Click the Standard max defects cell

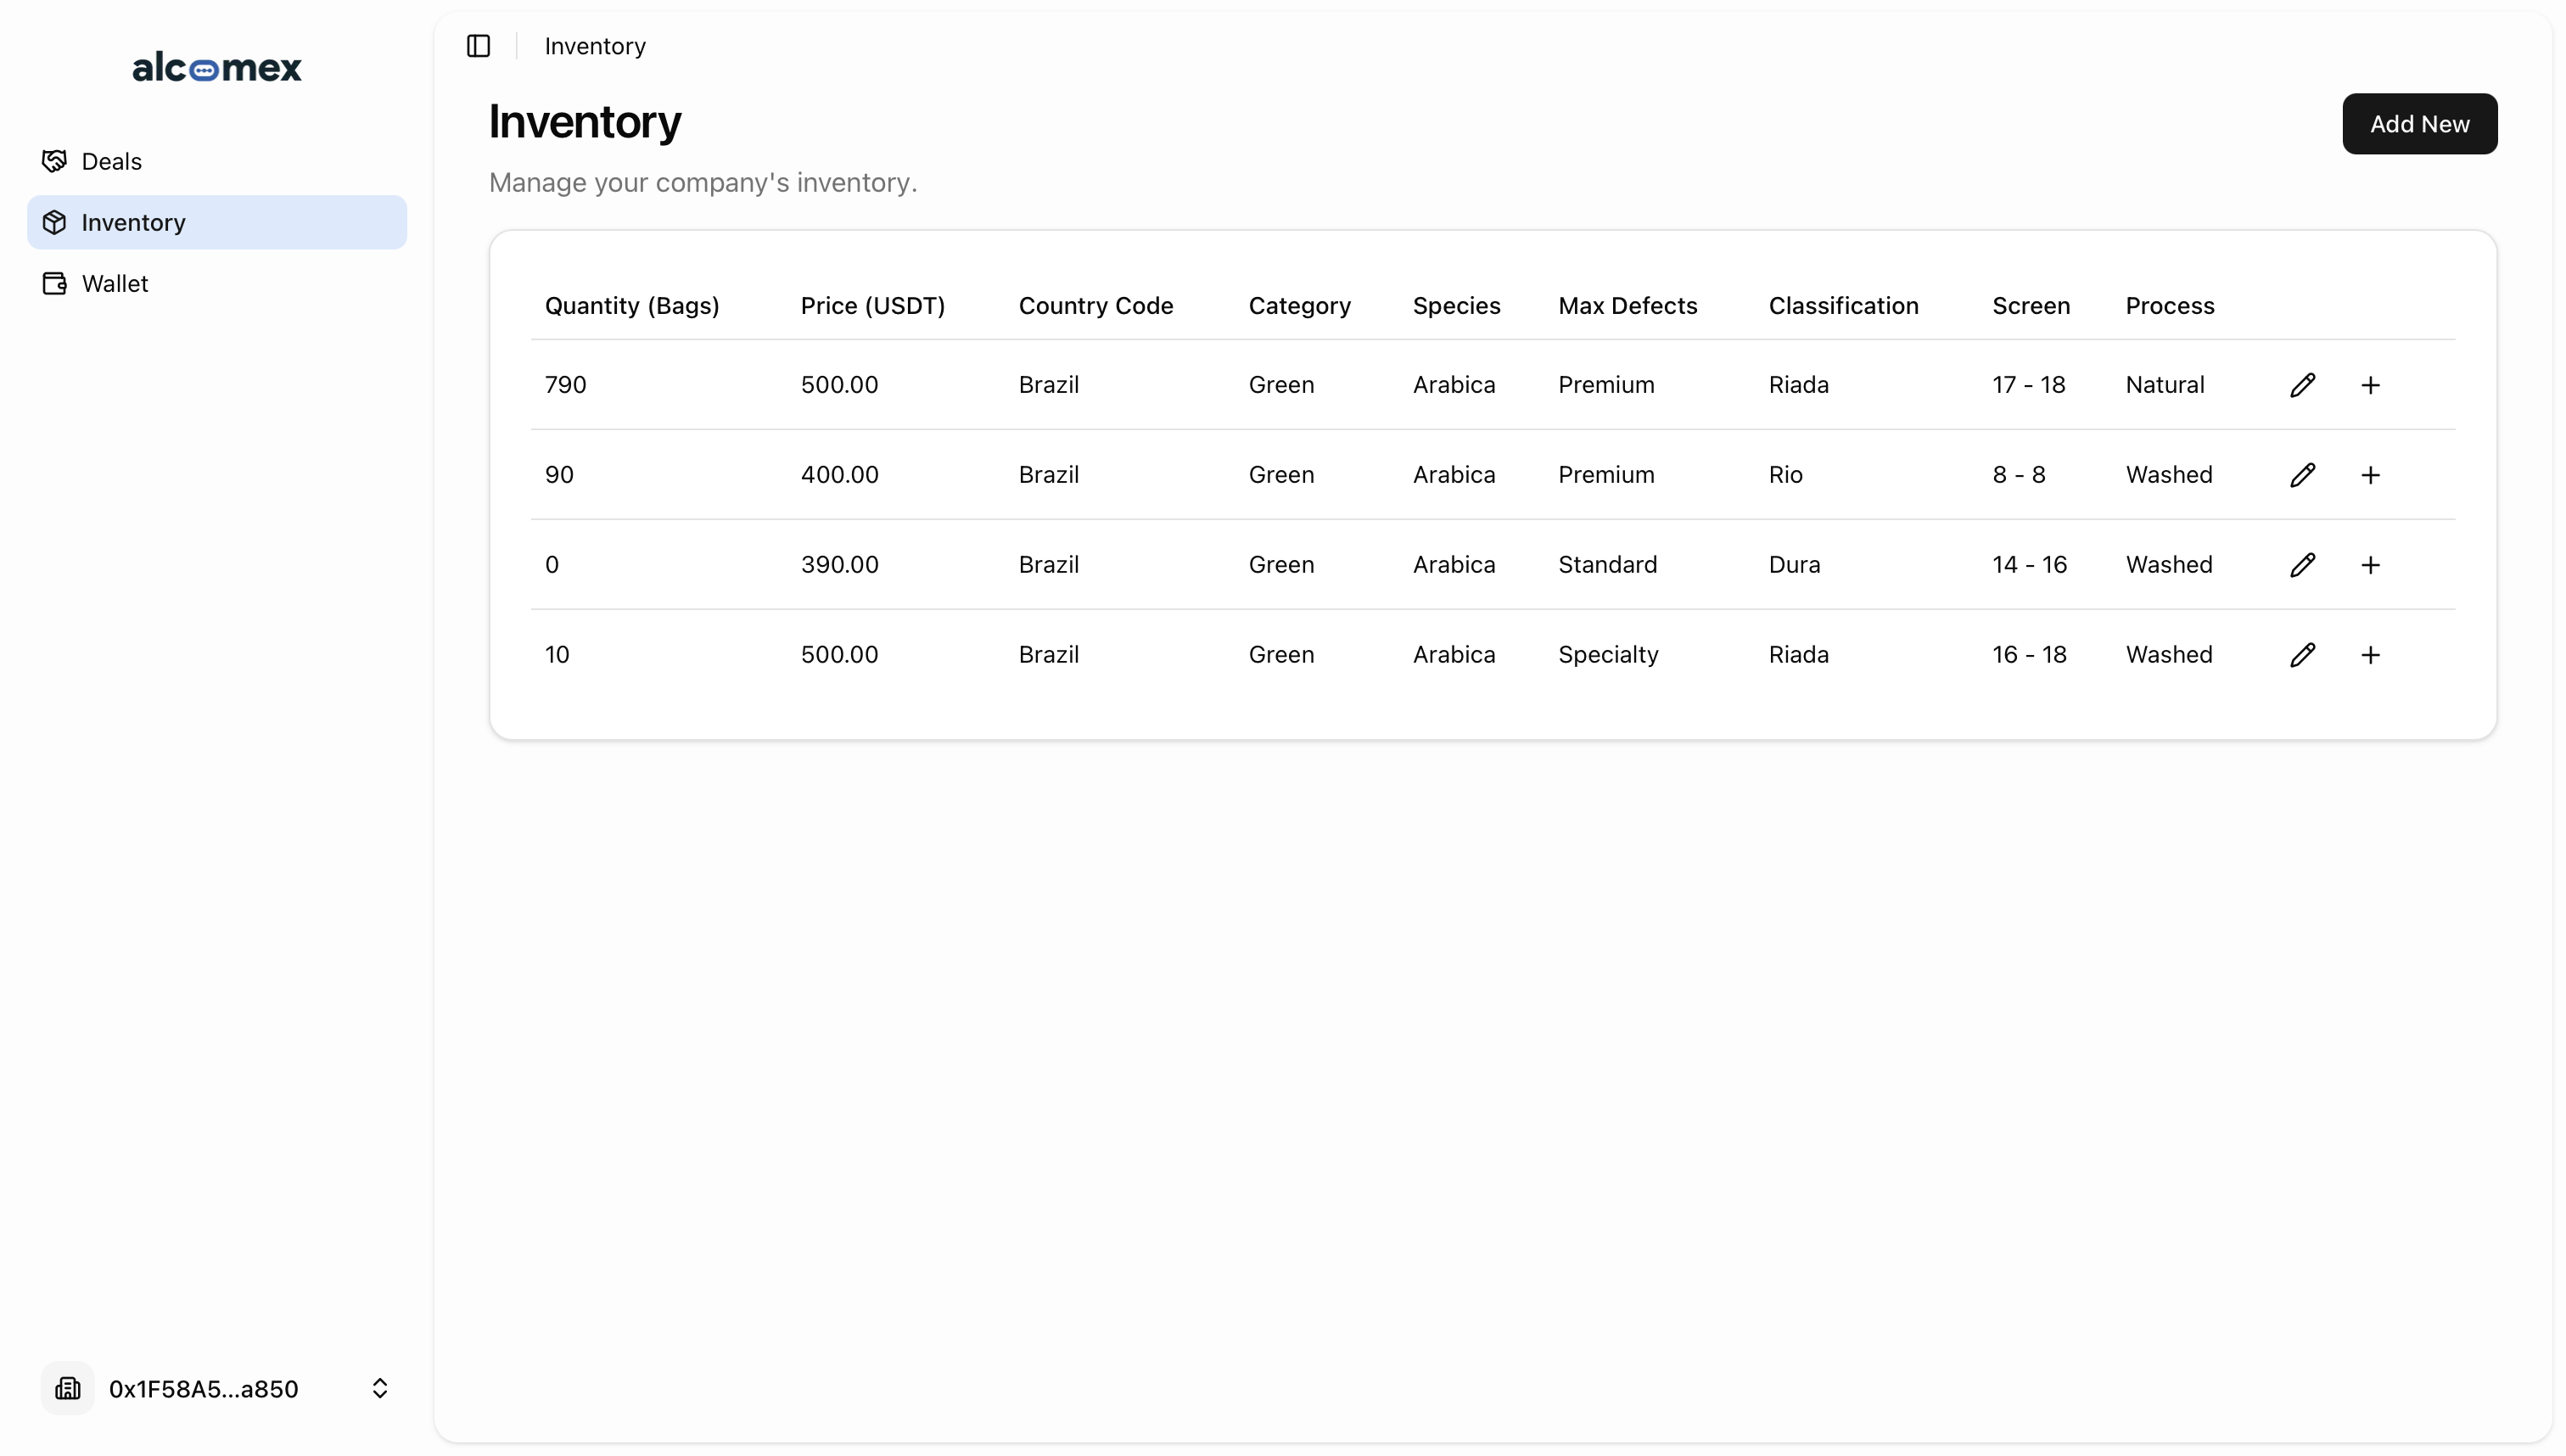tap(1607, 565)
